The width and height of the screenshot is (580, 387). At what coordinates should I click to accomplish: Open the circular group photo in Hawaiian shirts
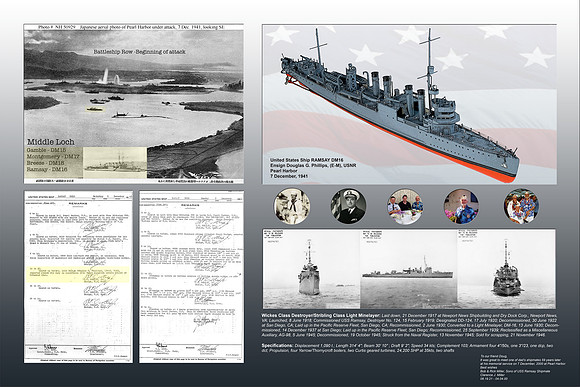coord(521,206)
